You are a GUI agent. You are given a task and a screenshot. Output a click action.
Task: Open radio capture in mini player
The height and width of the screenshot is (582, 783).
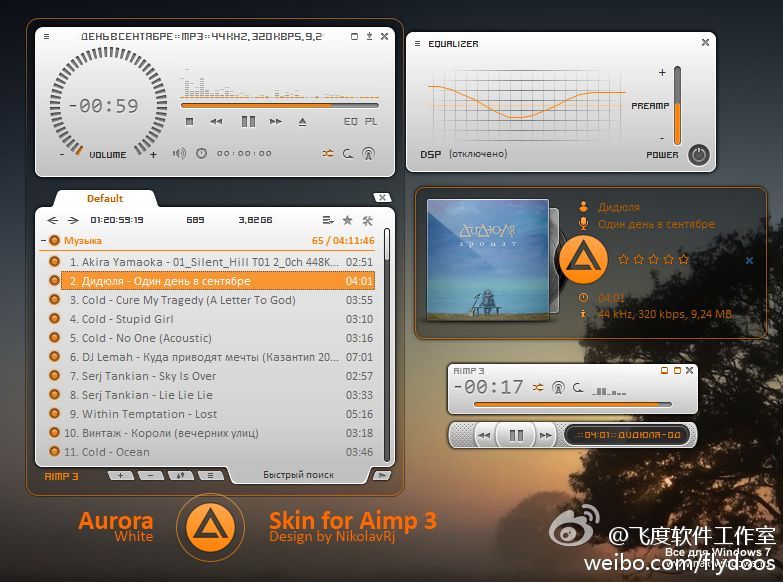(558, 388)
